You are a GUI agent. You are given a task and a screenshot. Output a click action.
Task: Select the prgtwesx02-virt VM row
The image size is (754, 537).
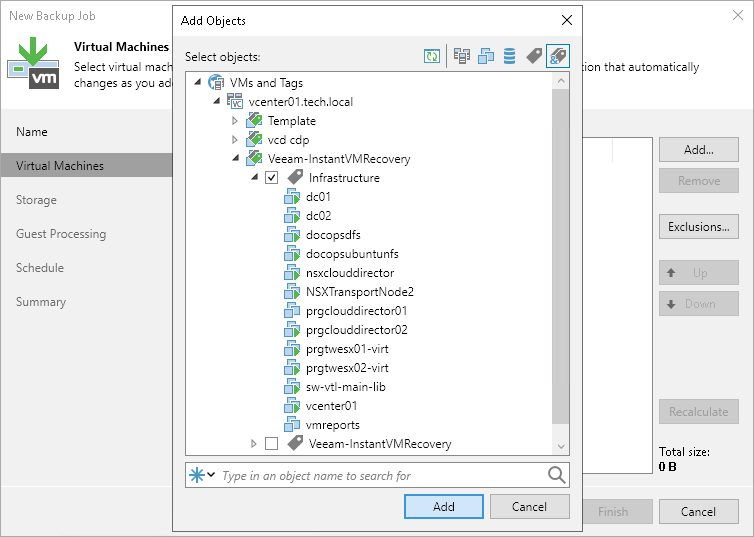pyautogui.click(x=337, y=368)
